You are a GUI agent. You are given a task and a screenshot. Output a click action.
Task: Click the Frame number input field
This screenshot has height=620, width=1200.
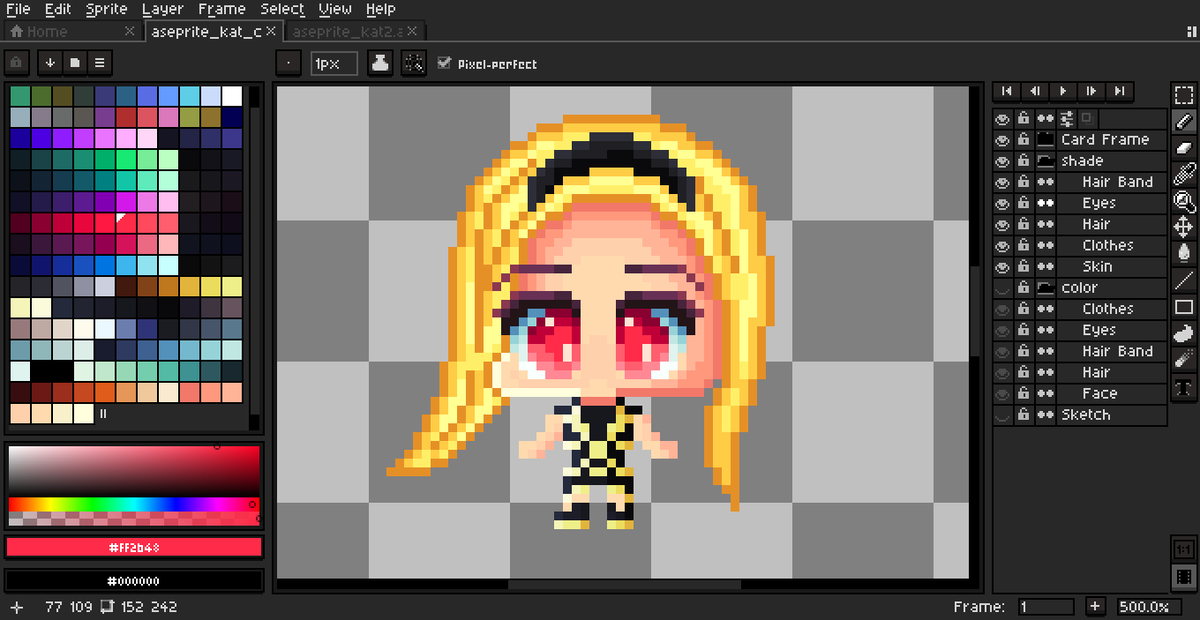pyautogui.click(x=1046, y=607)
